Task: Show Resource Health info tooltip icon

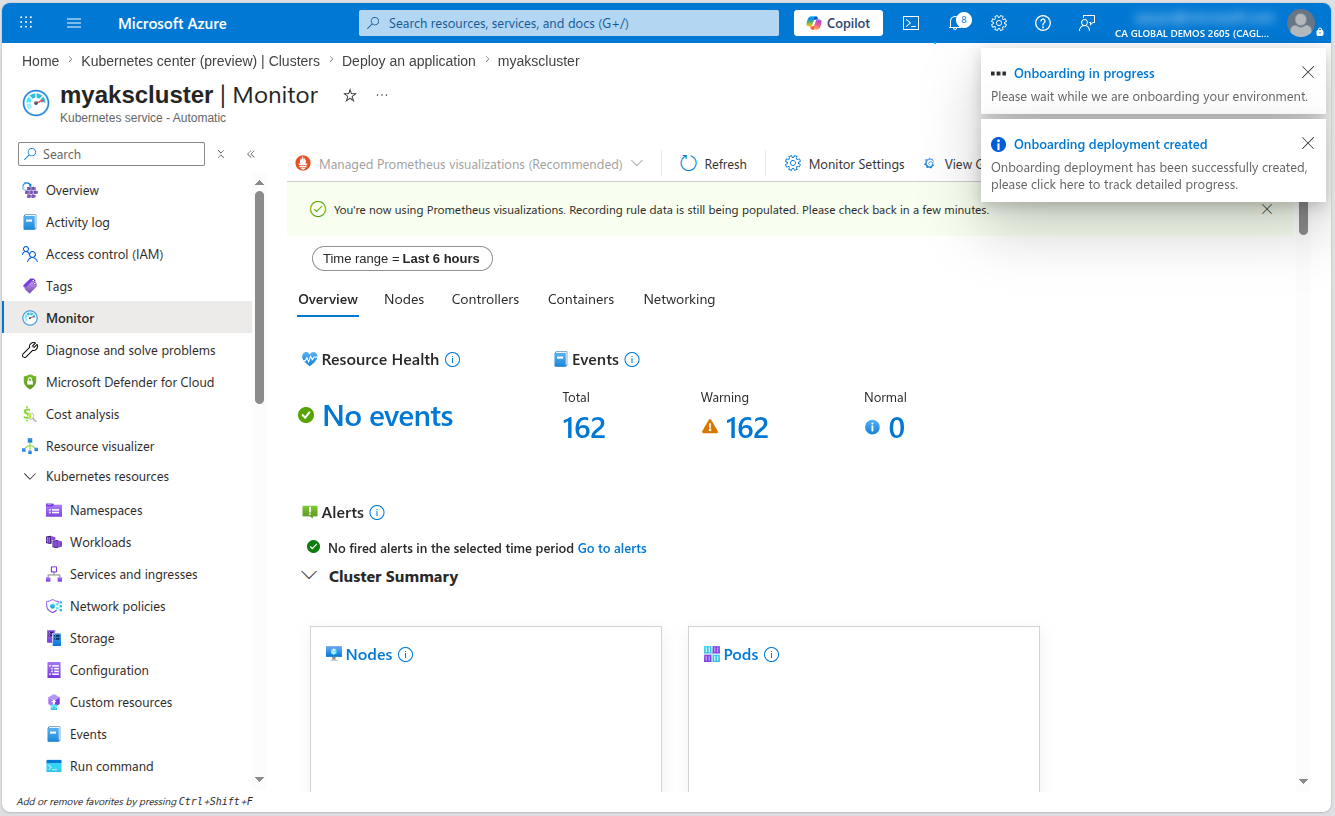Action: pos(452,359)
